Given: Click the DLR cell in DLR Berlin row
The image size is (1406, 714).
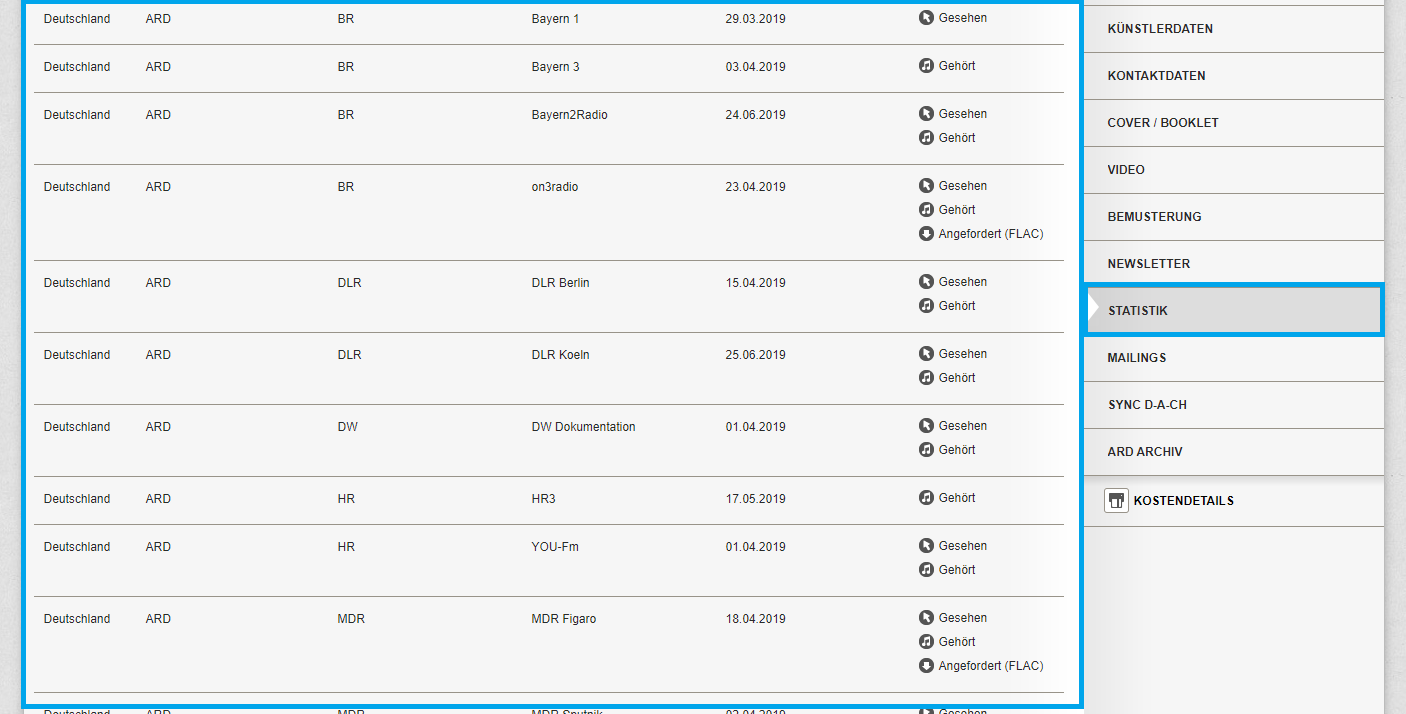Looking at the screenshot, I should [349, 283].
